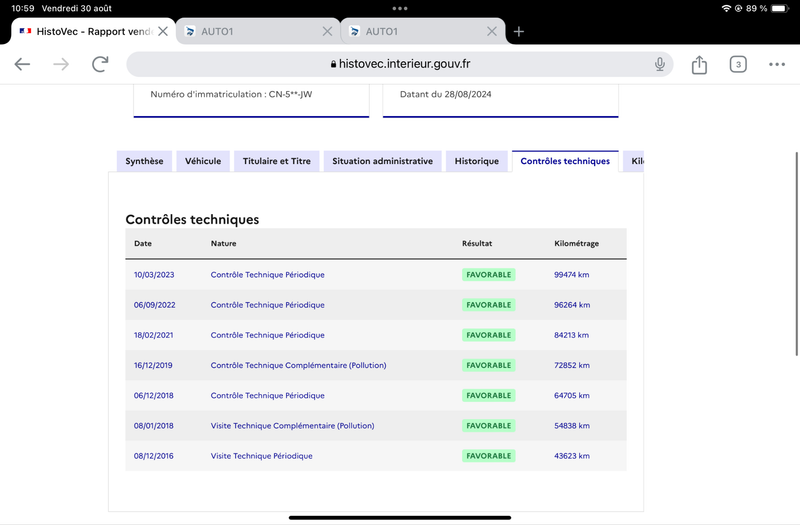
Task: Select the Contrôles techniques tab
Action: 565,161
